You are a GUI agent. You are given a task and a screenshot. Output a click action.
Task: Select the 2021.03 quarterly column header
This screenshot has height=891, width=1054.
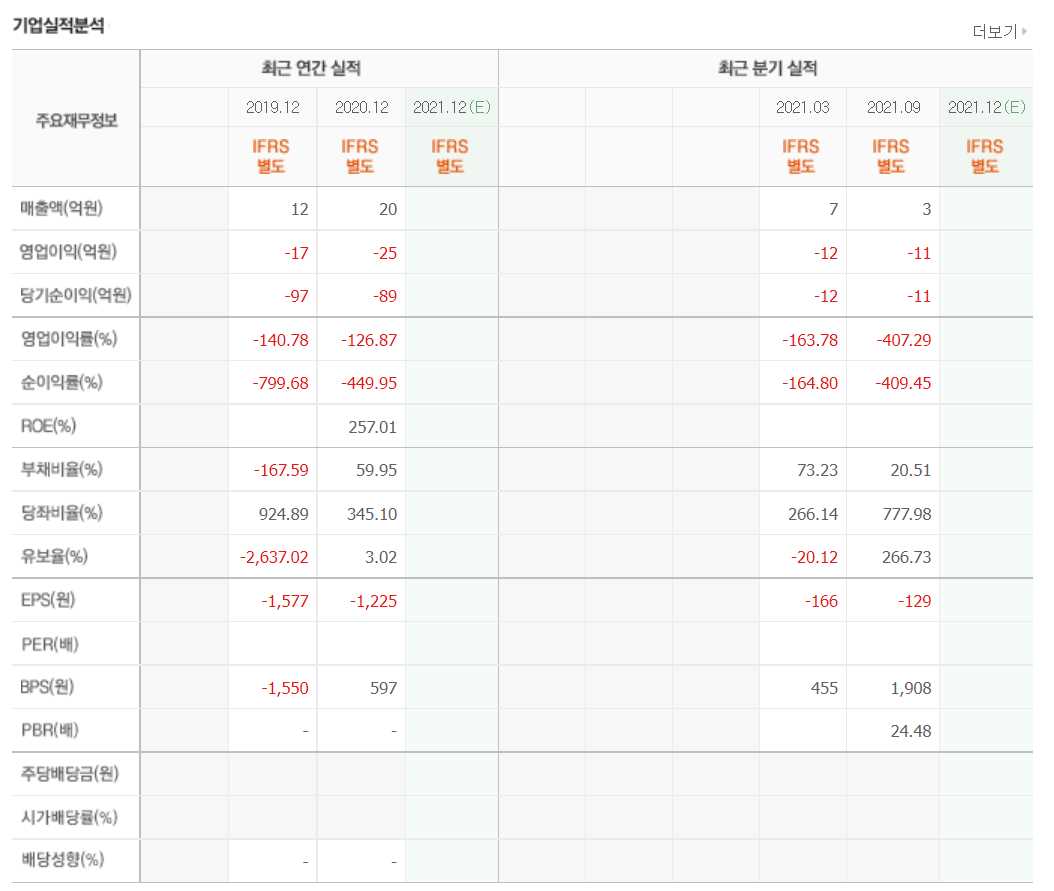(x=804, y=107)
